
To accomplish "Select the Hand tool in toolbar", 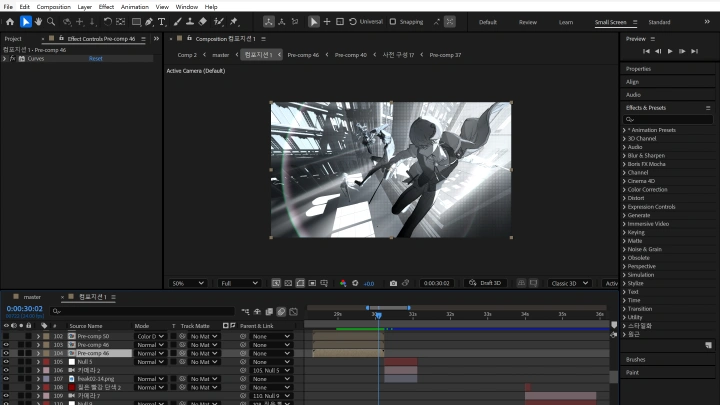I will pos(39,21).
